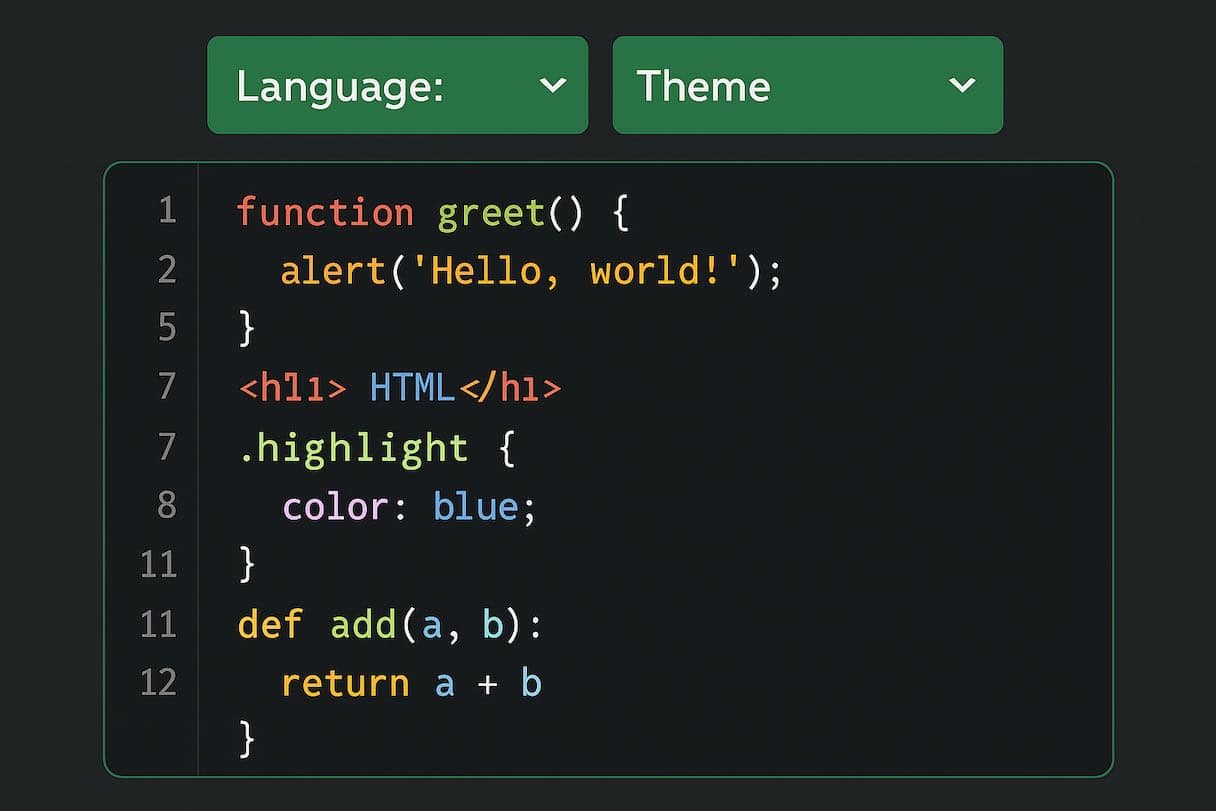1216x811 pixels.
Task: Click line number 5 in the gutter
Action: (167, 328)
